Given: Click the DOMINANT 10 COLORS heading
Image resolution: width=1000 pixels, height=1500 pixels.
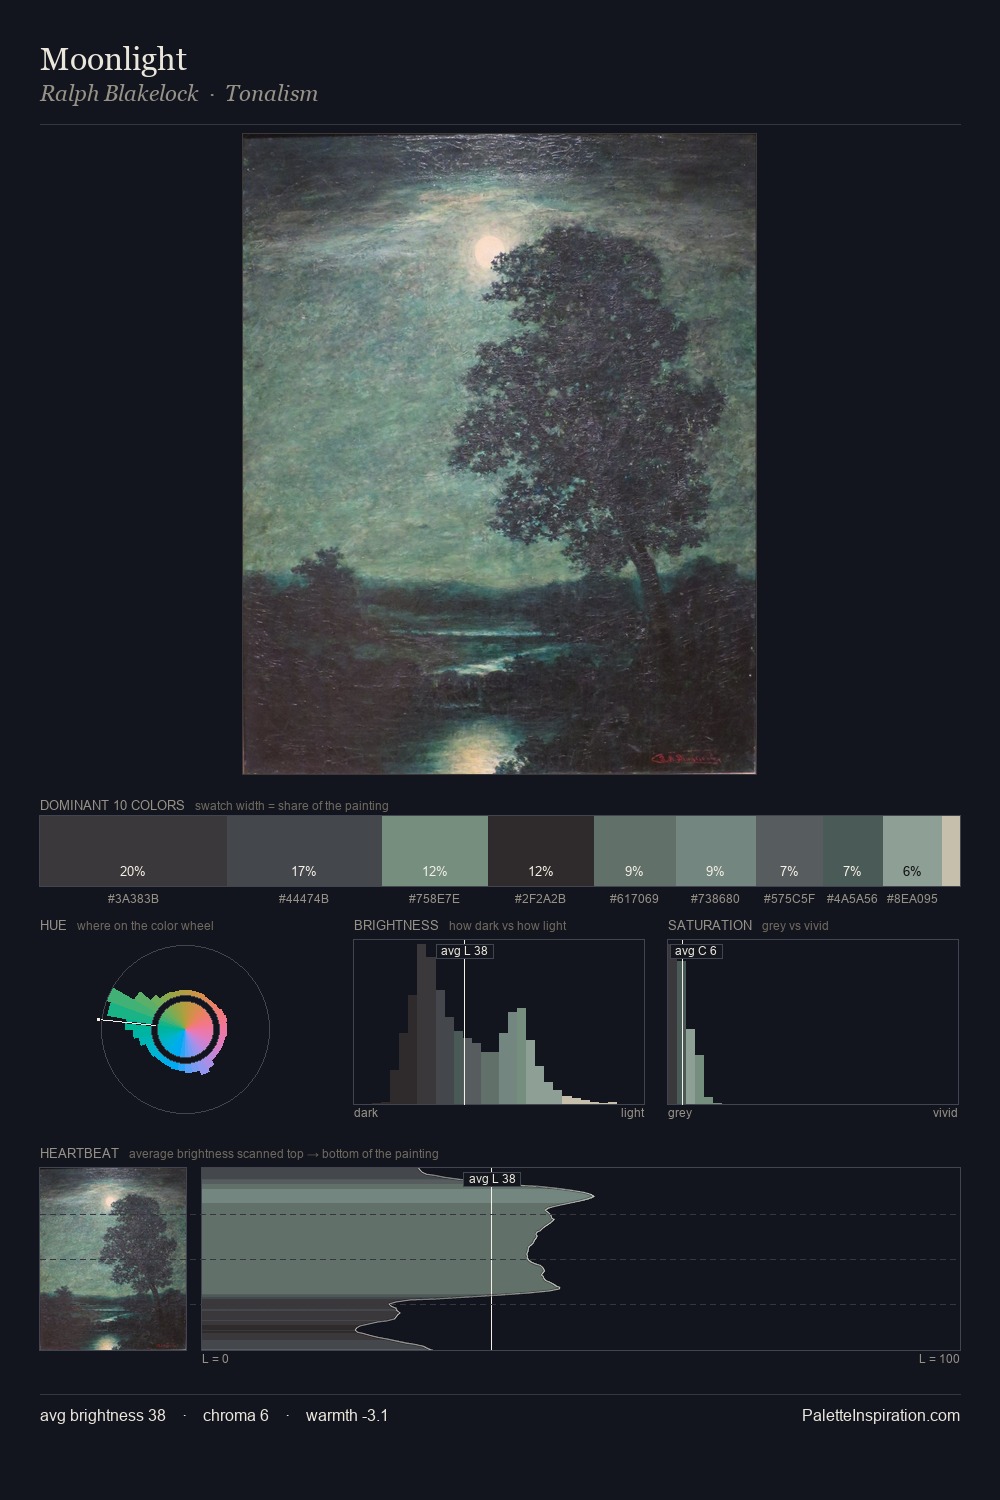Looking at the screenshot, I should [x=112, y=806].
